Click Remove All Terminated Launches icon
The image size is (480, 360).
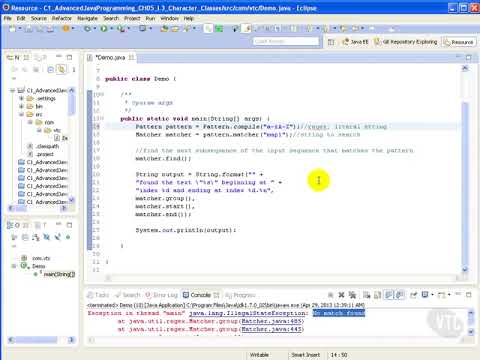click(352, 295)
